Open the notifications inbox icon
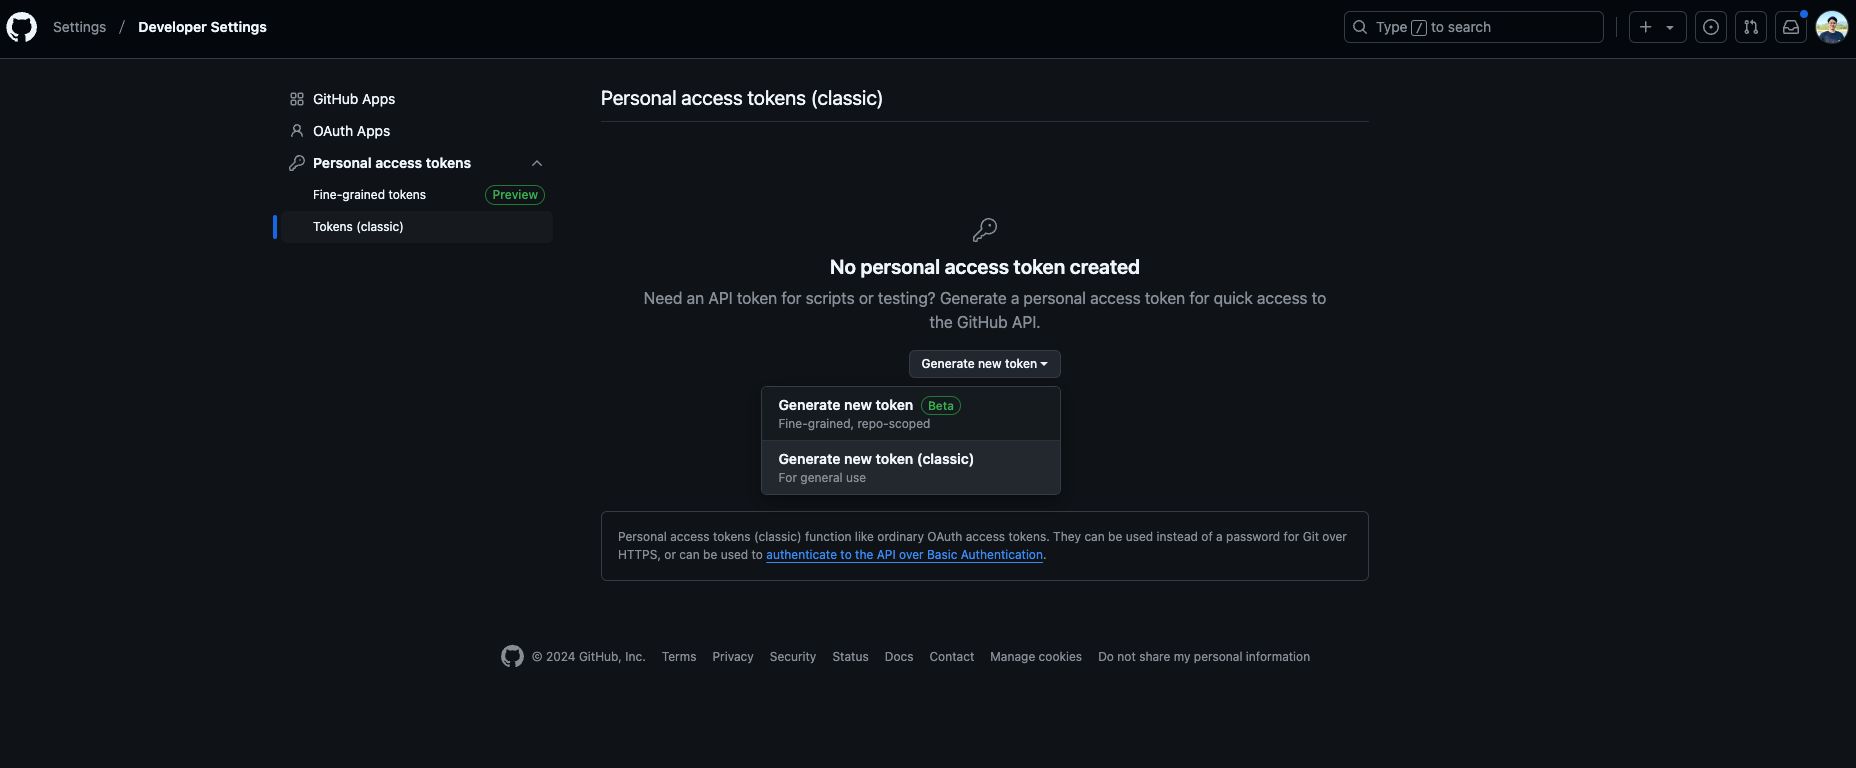Screen dimensions: 1856x768 tap(1791, 27)
